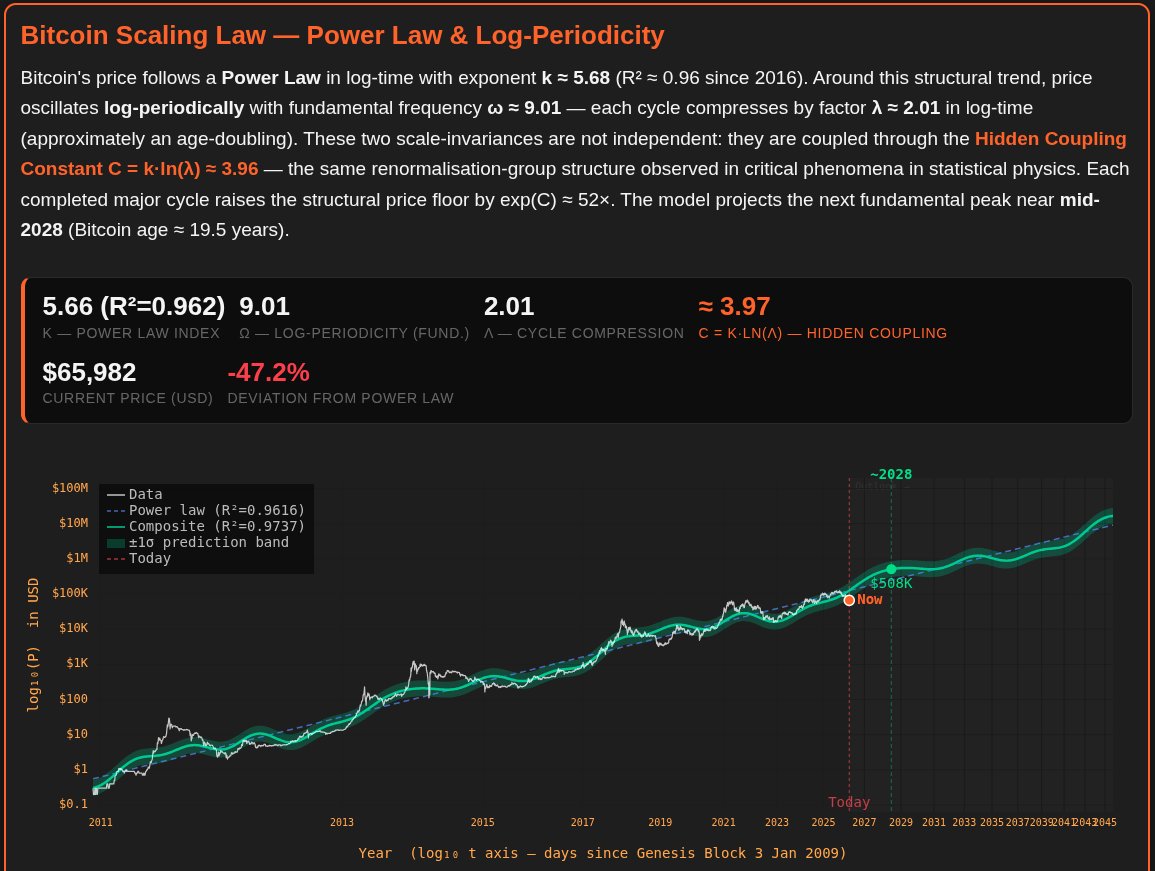Click the 2017 tick on the year axis
The width and height of the screenshot is (1155, 871).
[x=583, y=822]
